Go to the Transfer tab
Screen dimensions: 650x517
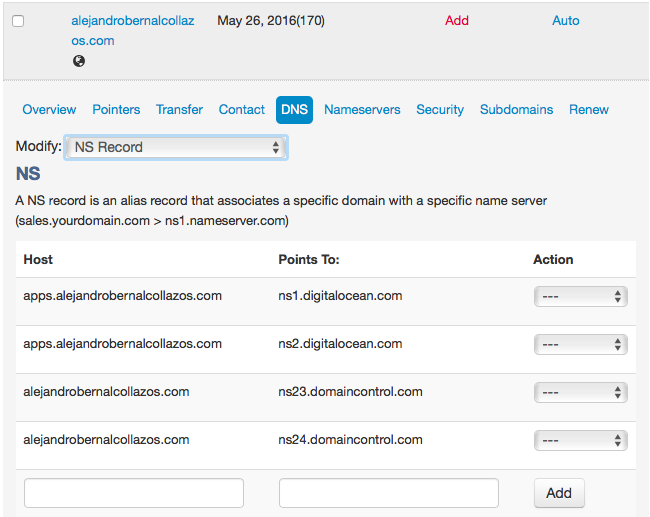point(179,109)
